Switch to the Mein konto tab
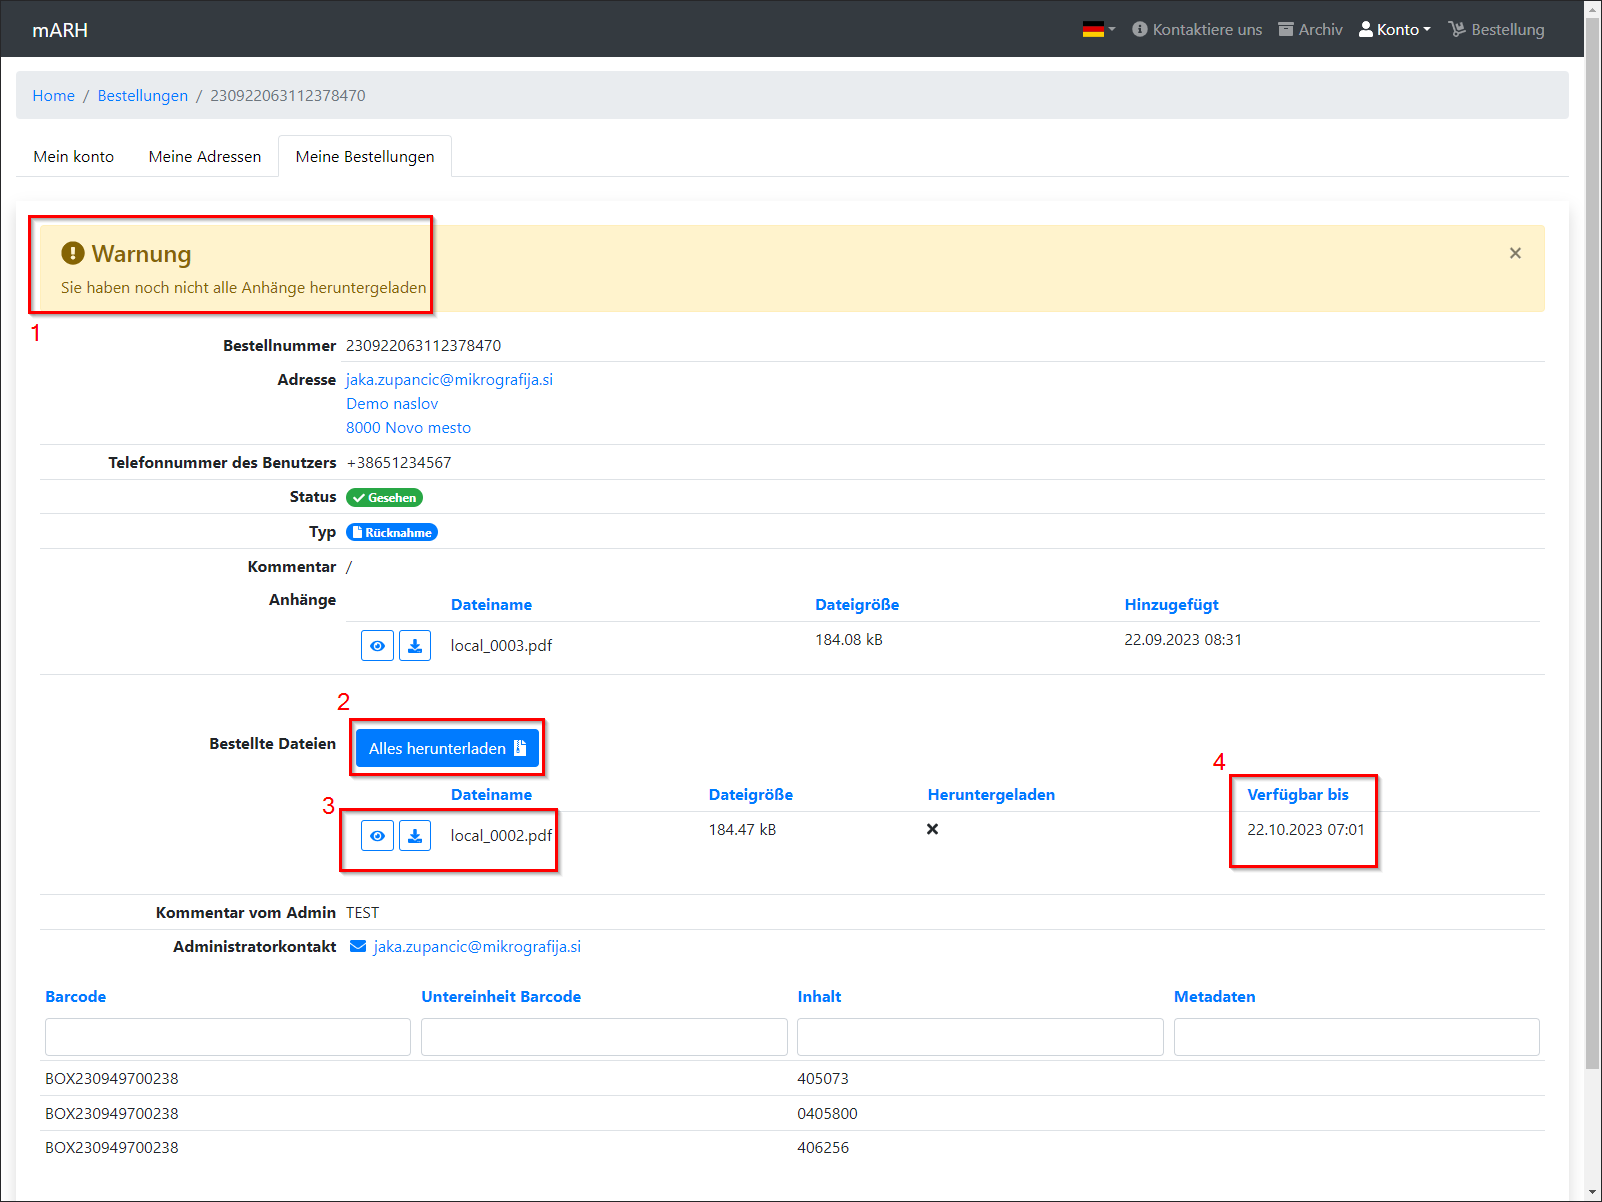 pos(74,157)
